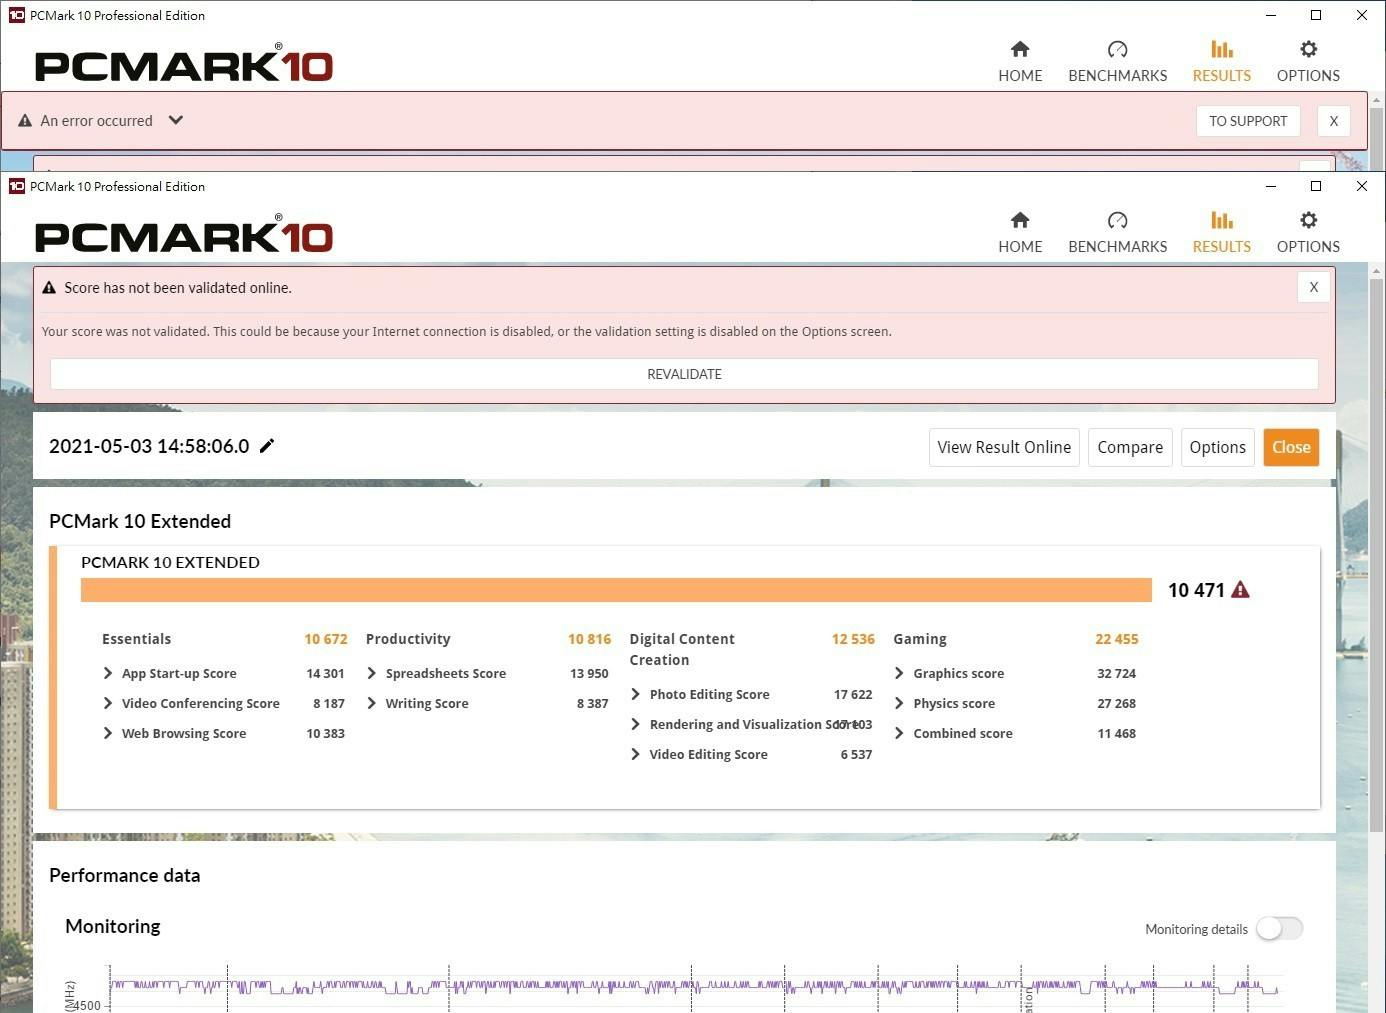Click the PCMark 10 logo in front window

tap(184, 236)
